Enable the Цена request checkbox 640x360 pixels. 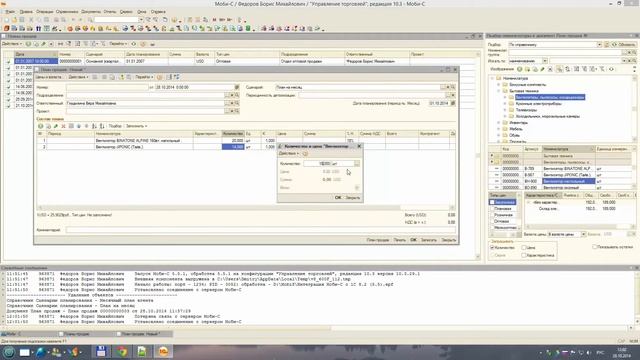[524, 248]
